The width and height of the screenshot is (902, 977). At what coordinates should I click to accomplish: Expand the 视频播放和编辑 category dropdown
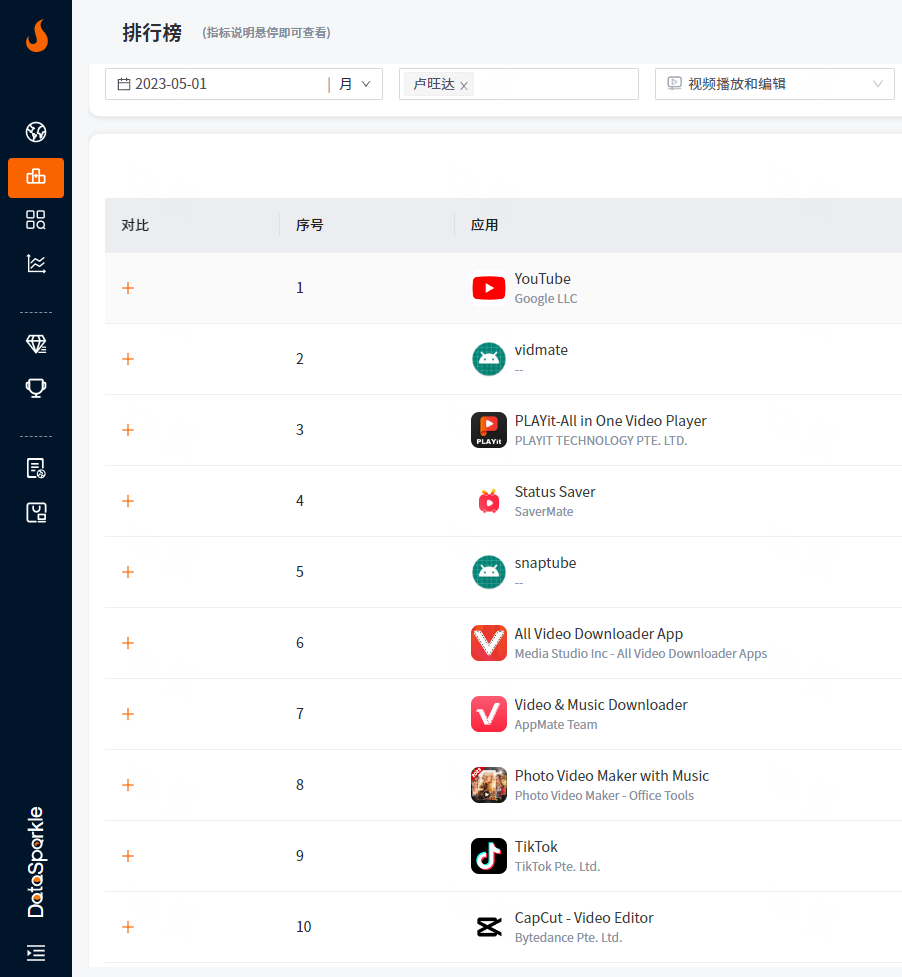point(775,84)
